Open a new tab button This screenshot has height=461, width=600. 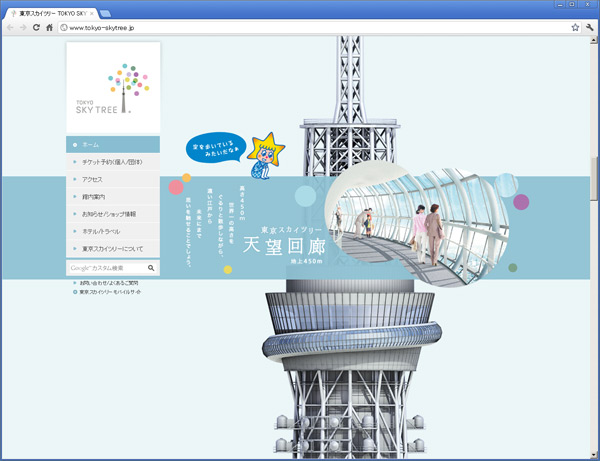click(x=105, y=14)
